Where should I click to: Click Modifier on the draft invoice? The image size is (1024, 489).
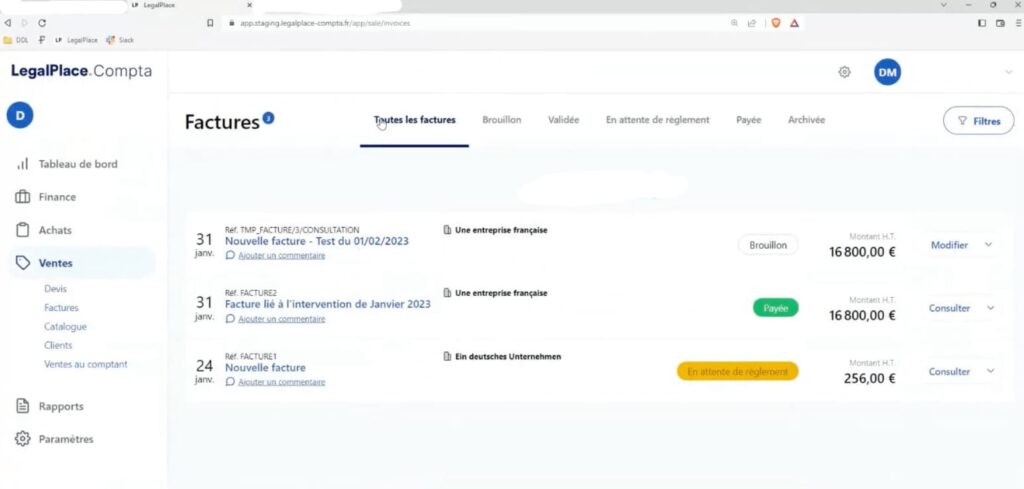pos(950,245)
